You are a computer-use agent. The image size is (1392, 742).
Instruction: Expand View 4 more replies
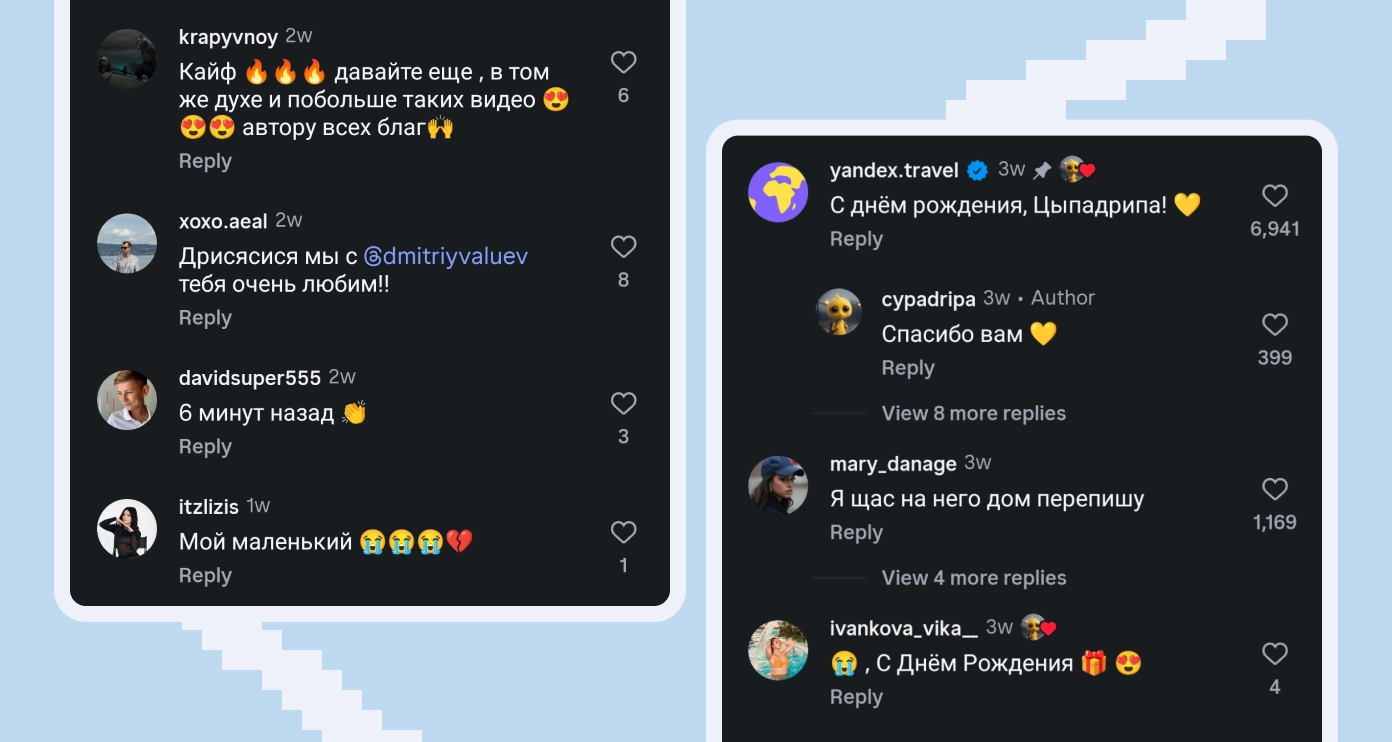click(973, 578)
